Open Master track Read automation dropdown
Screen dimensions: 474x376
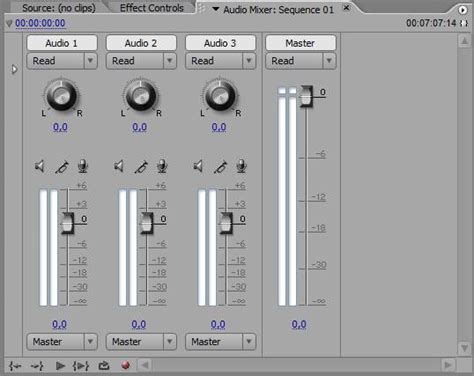coord(301,61)
